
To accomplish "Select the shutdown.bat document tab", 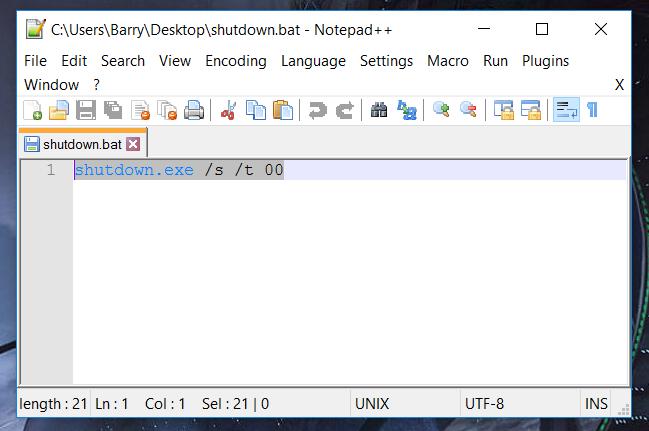I will click(x=83, y=144).
